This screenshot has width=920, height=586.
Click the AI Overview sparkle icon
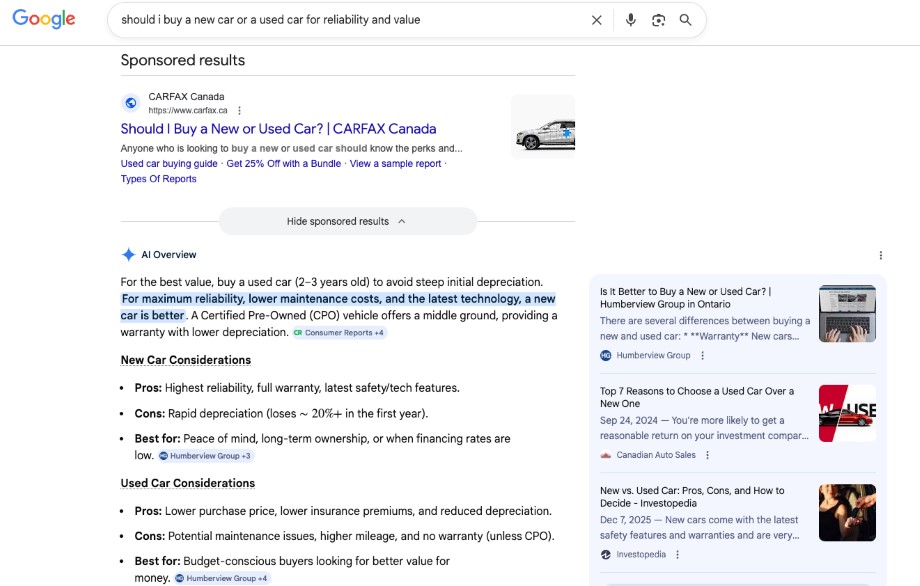tap(128, 255)
